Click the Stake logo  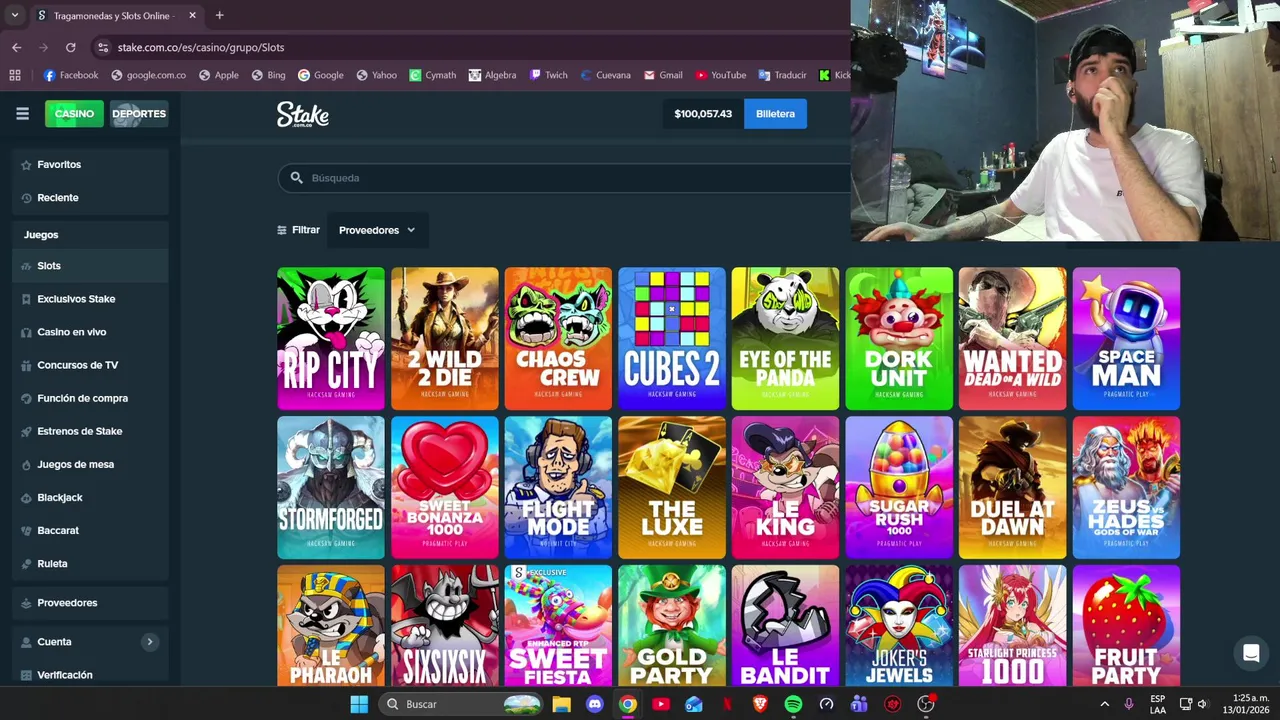coord(303,114)
